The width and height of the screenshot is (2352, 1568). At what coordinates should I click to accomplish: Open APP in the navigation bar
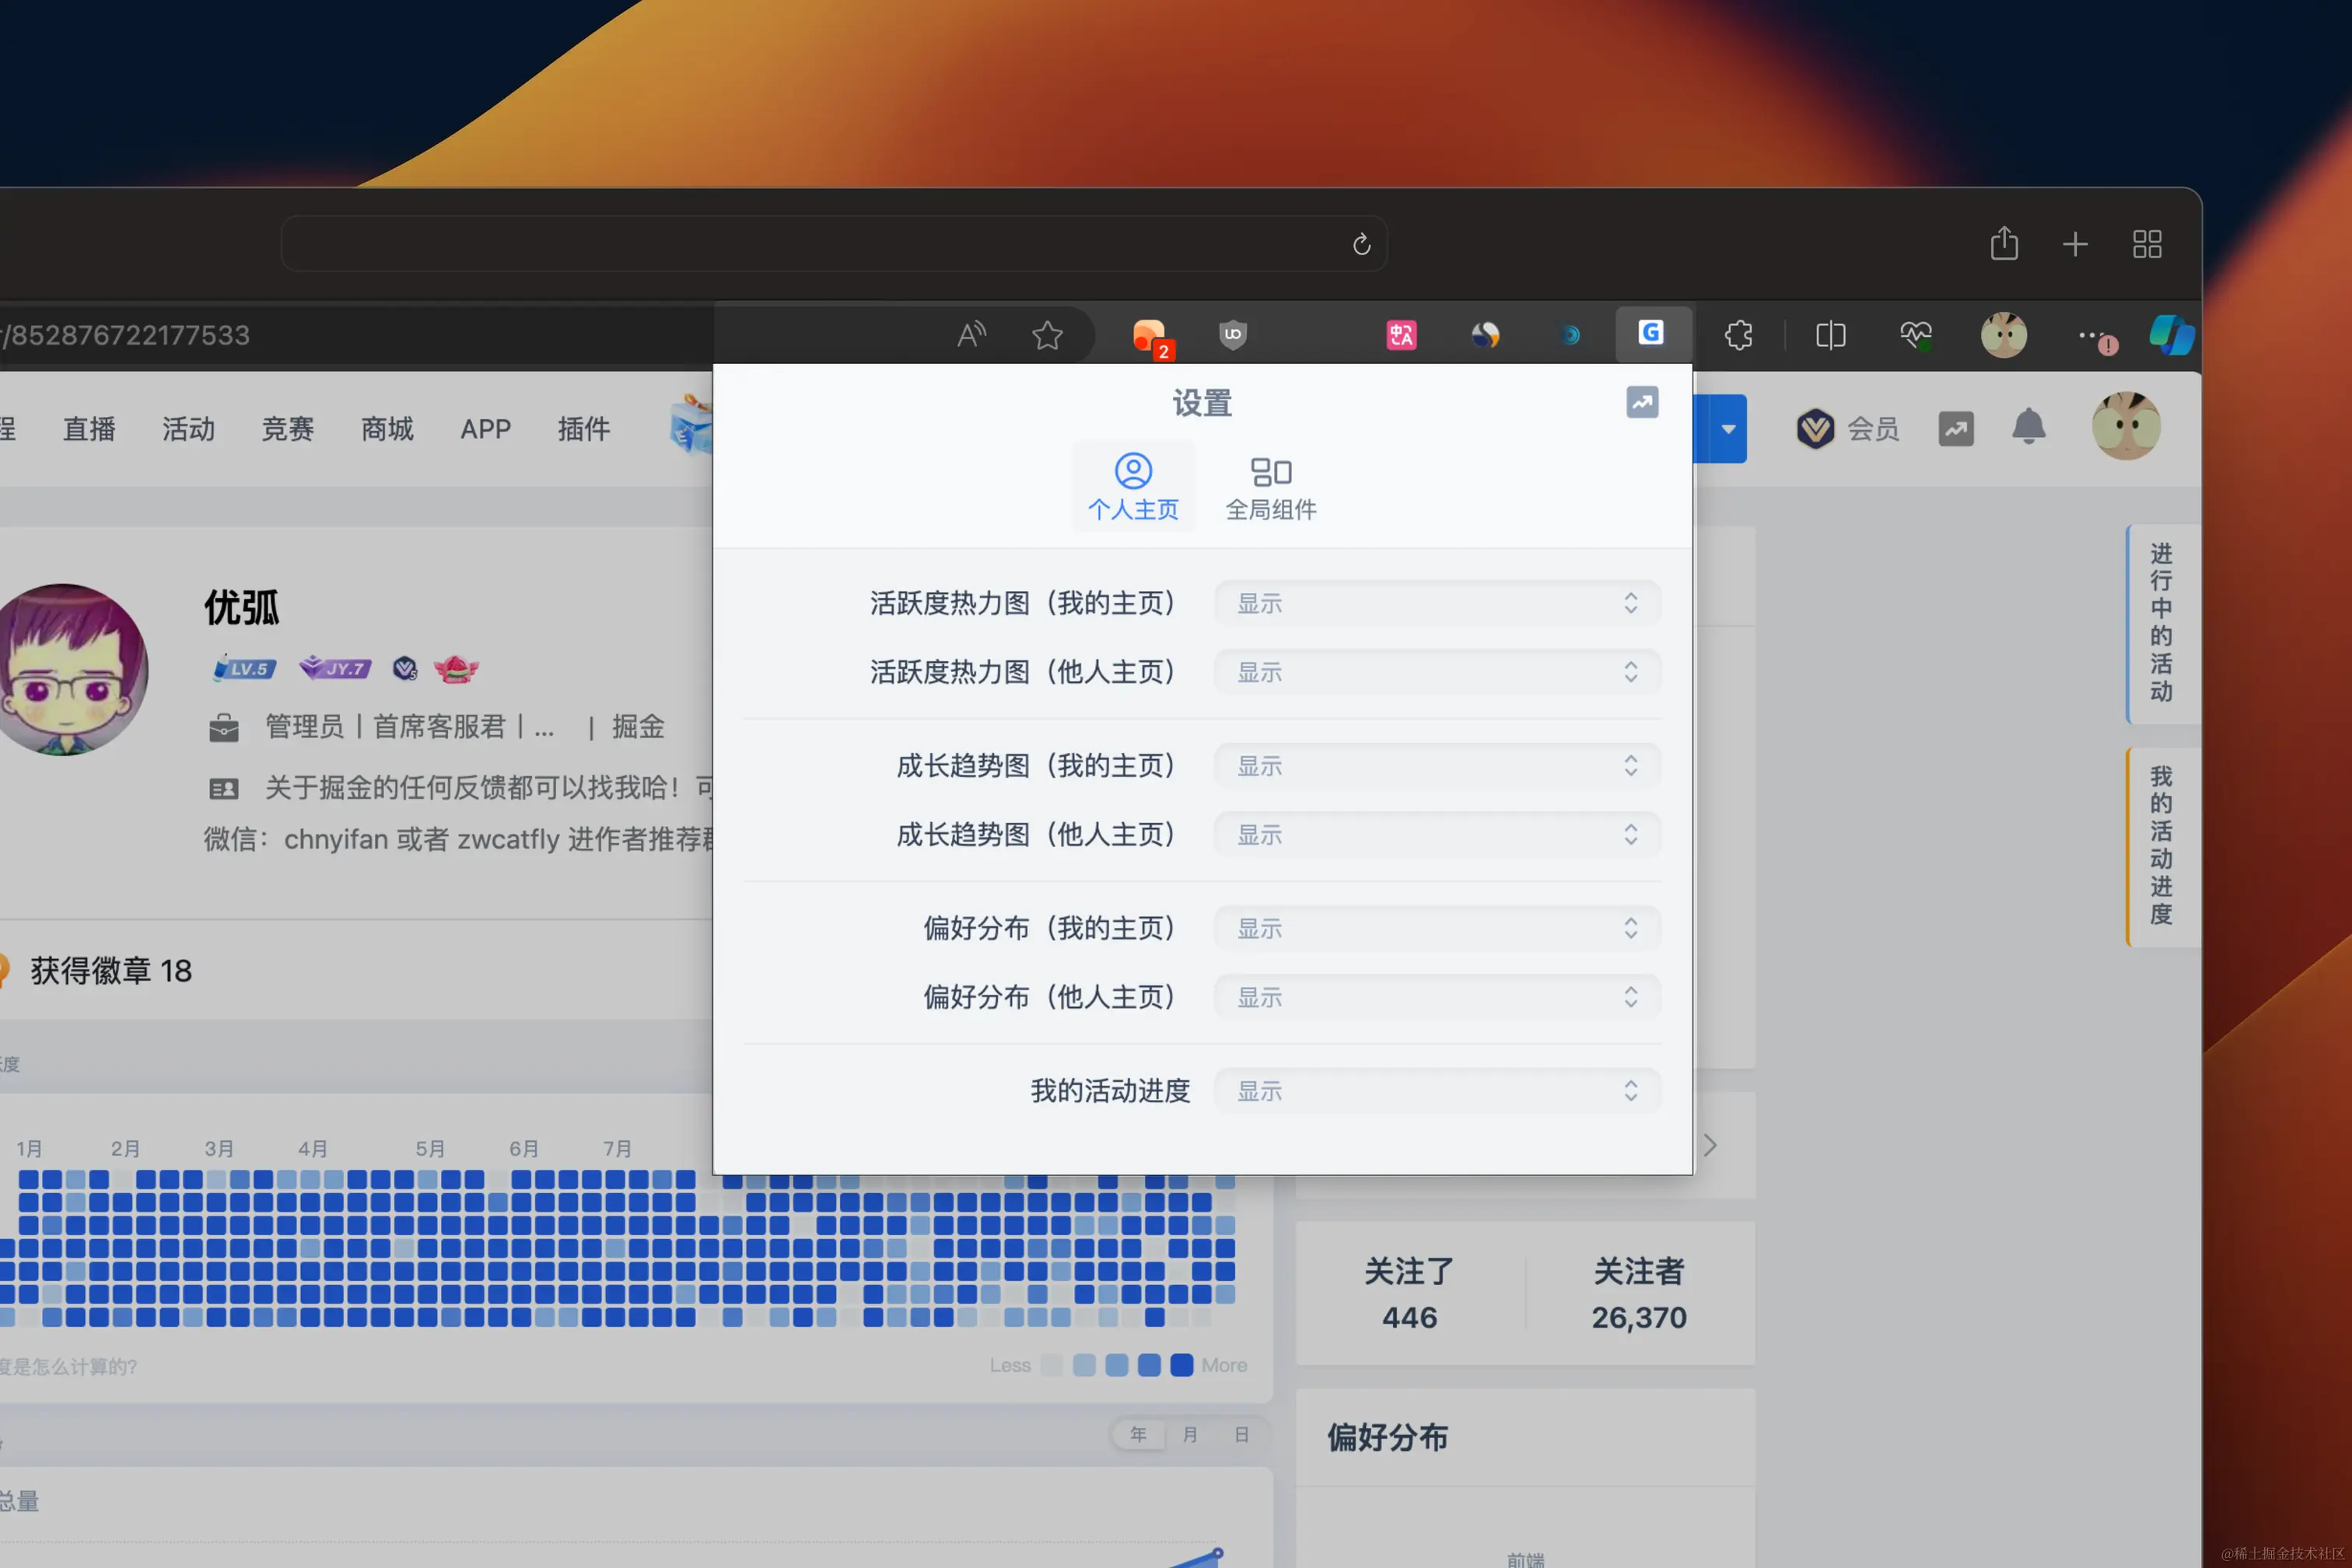(485, 429)
